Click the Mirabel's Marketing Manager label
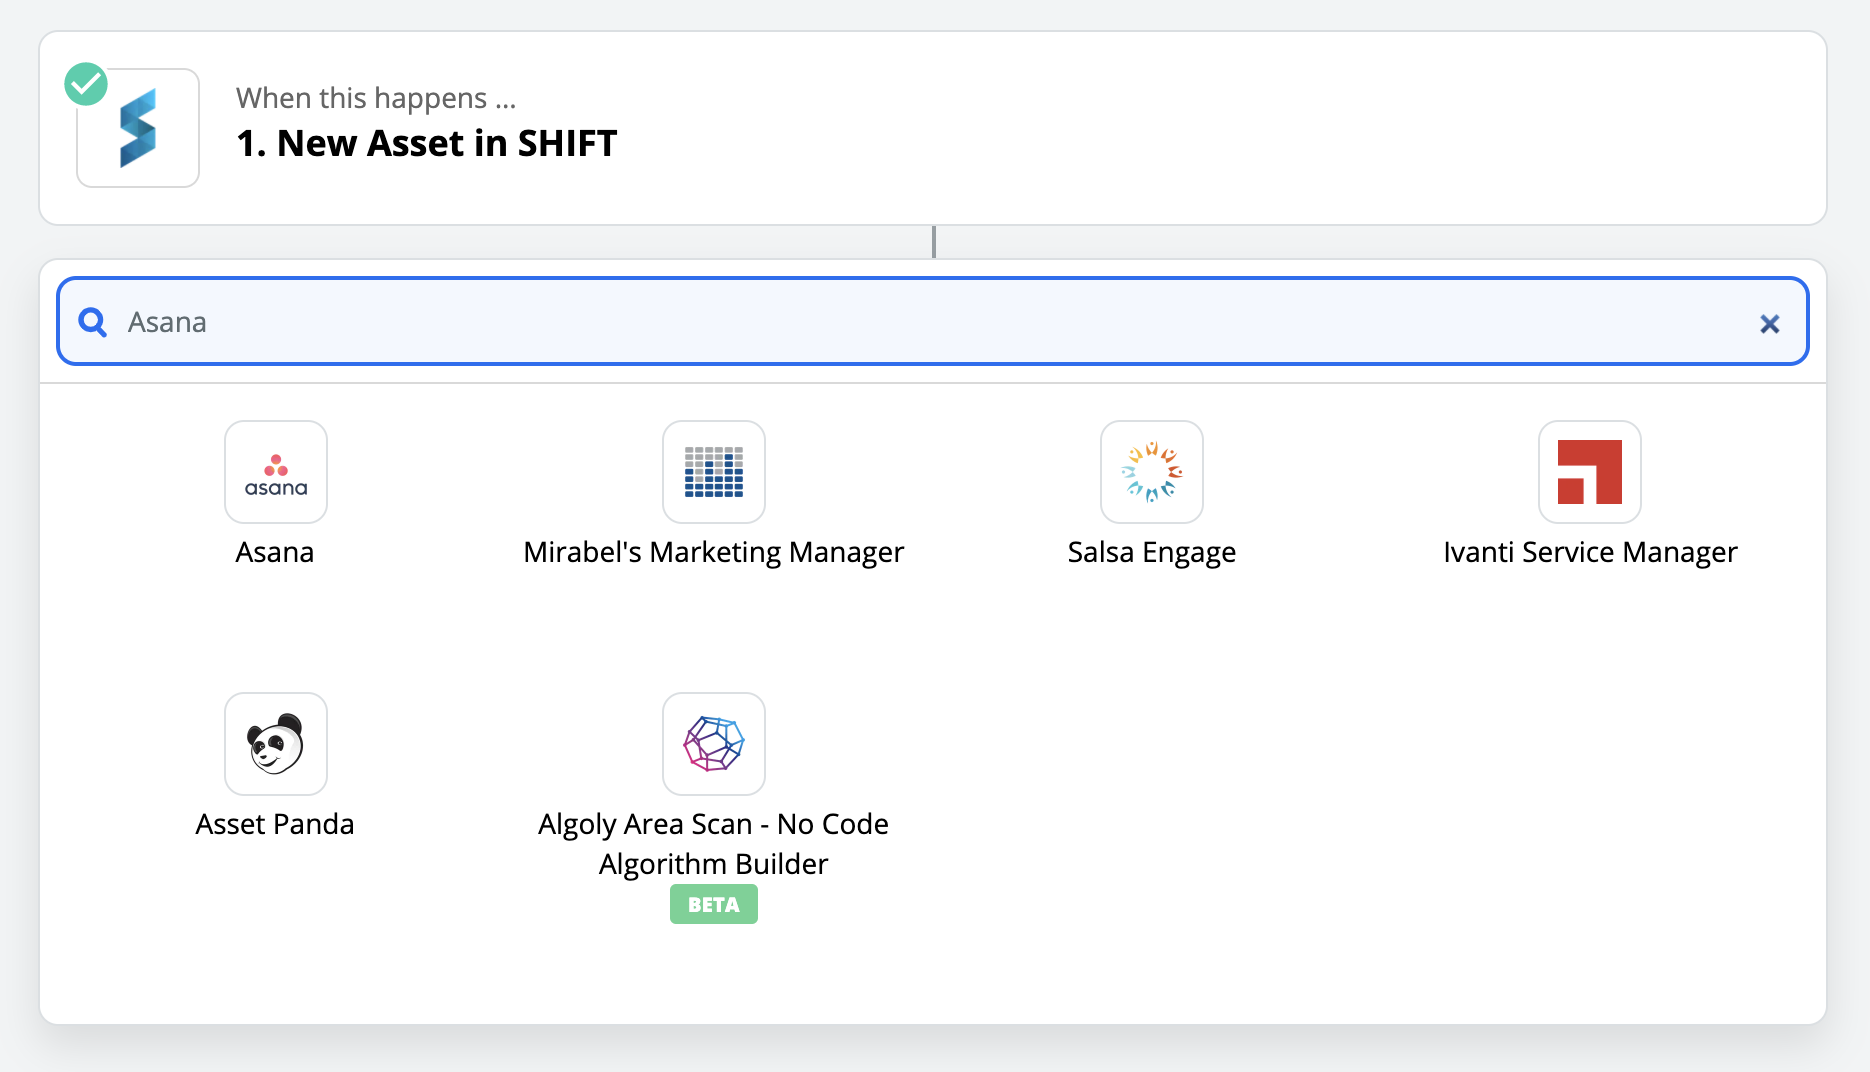 [x=714, y=552]
